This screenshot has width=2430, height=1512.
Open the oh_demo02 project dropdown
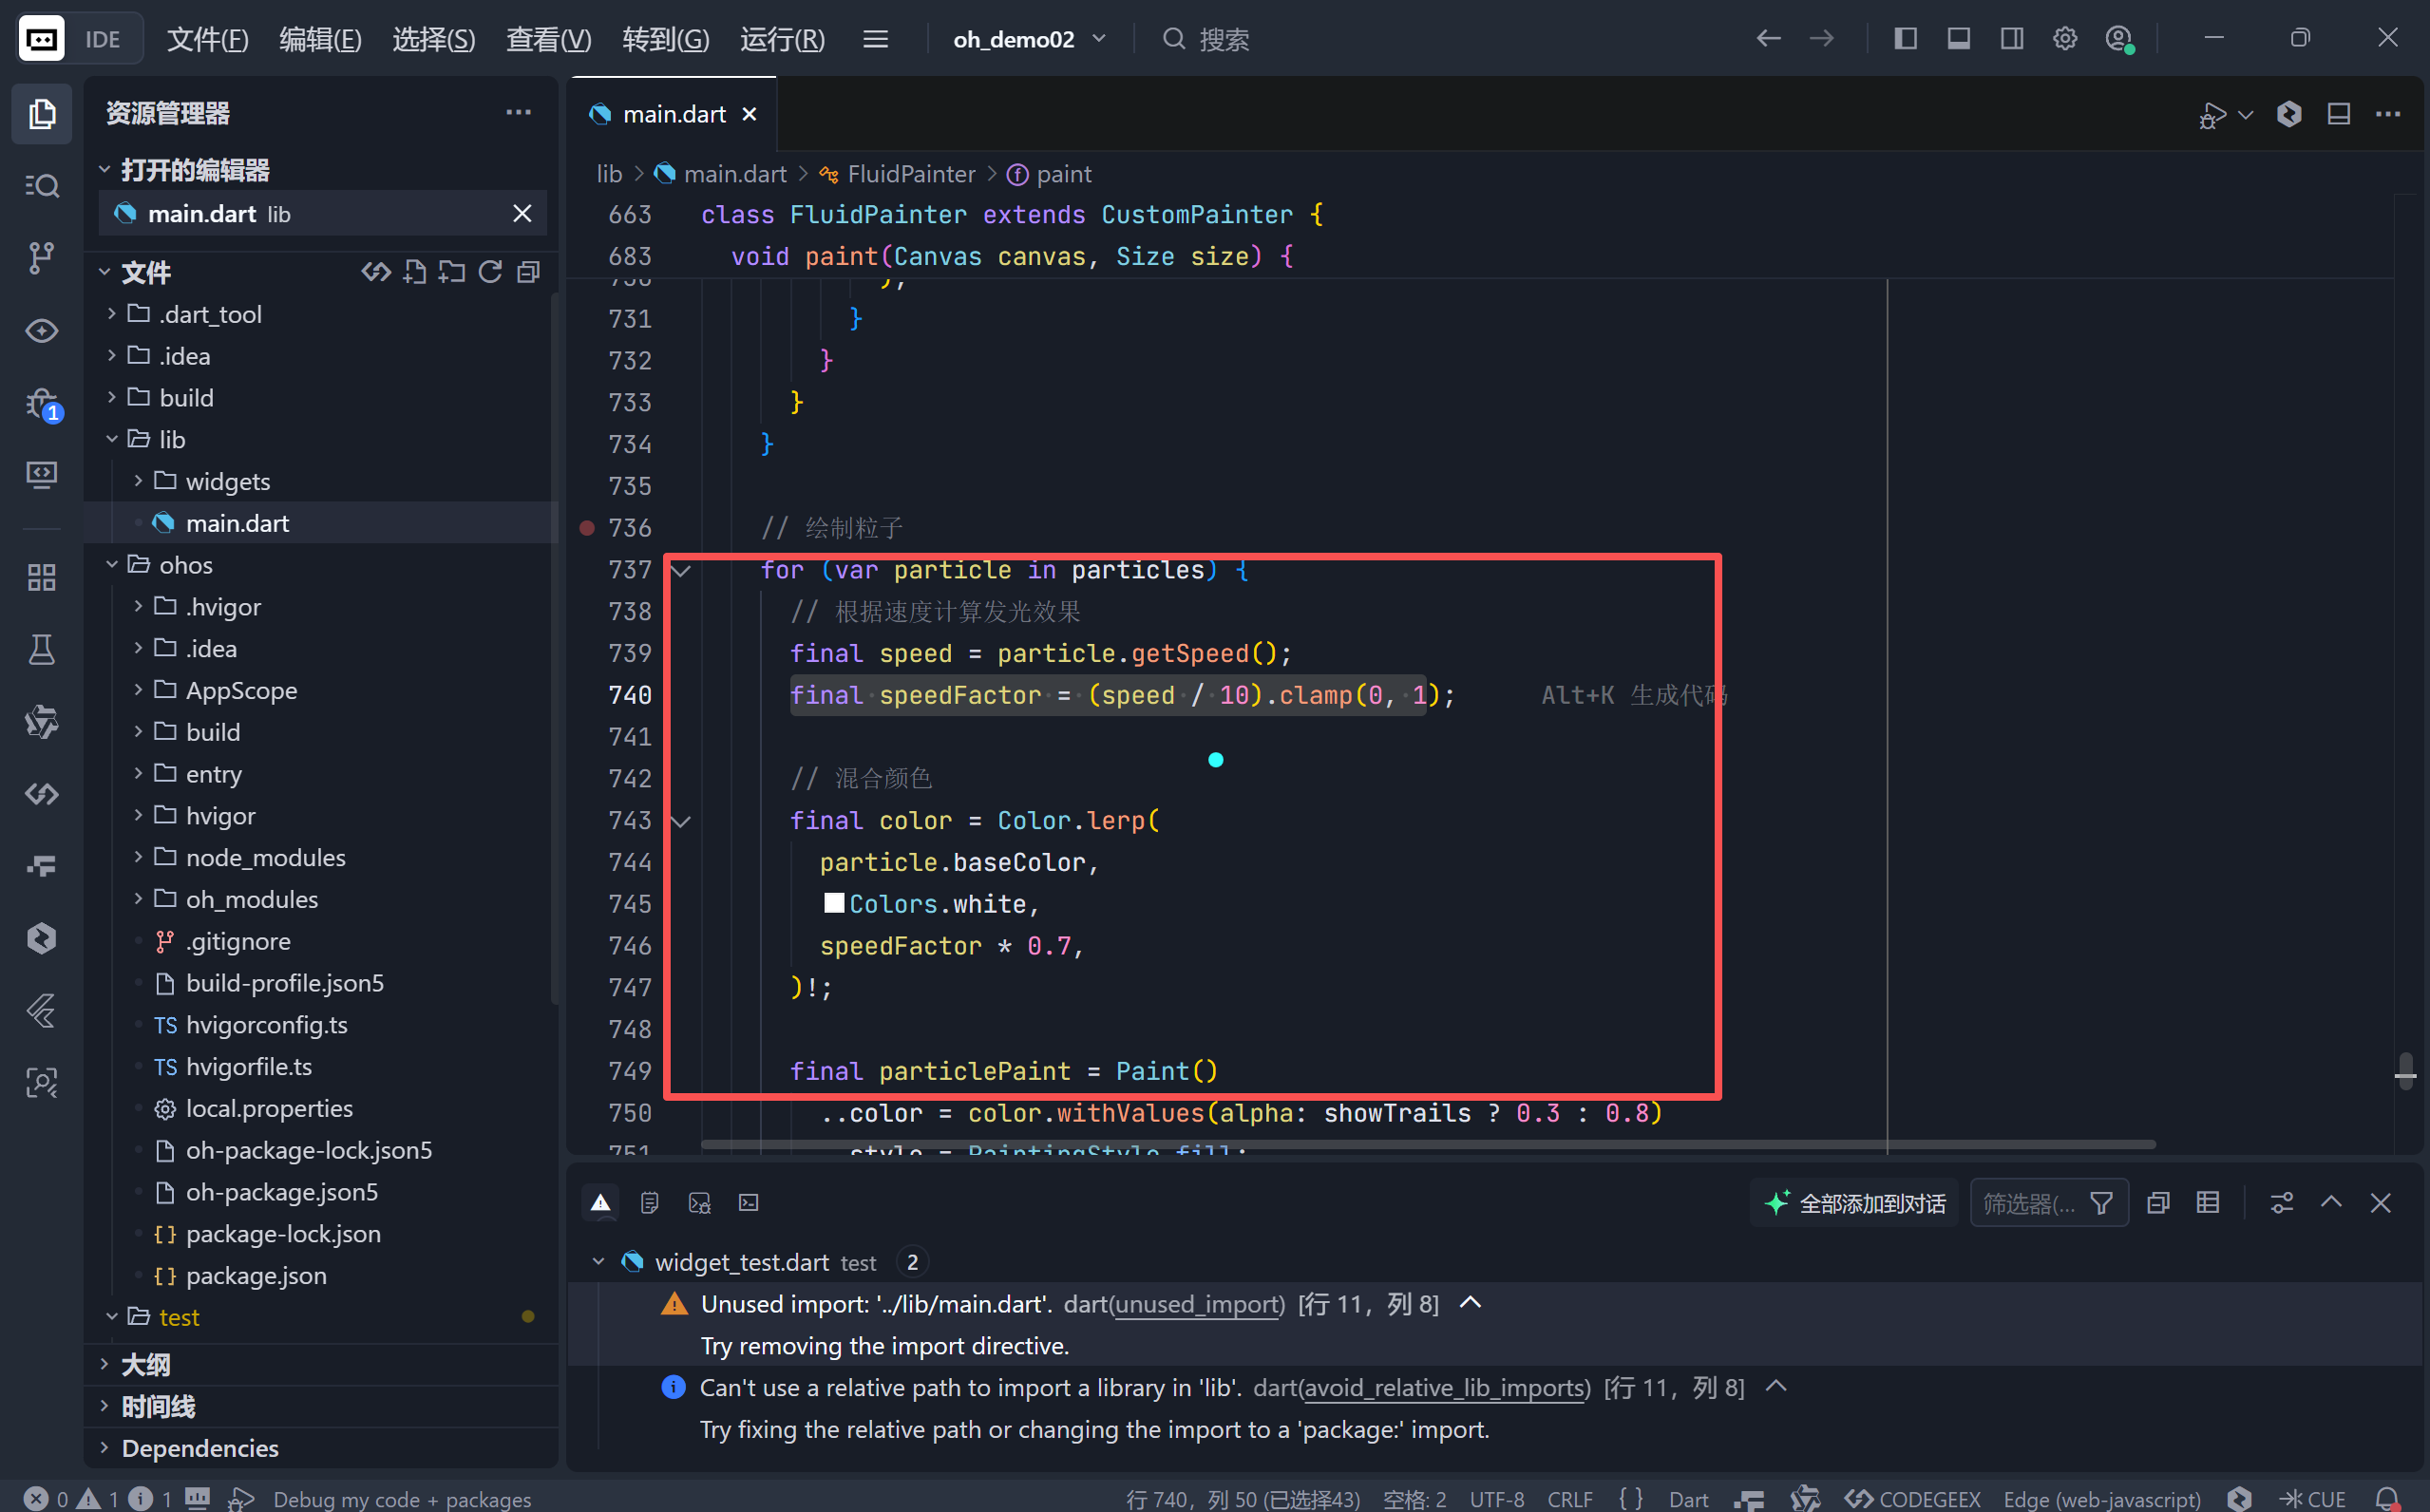point(1029,39)
